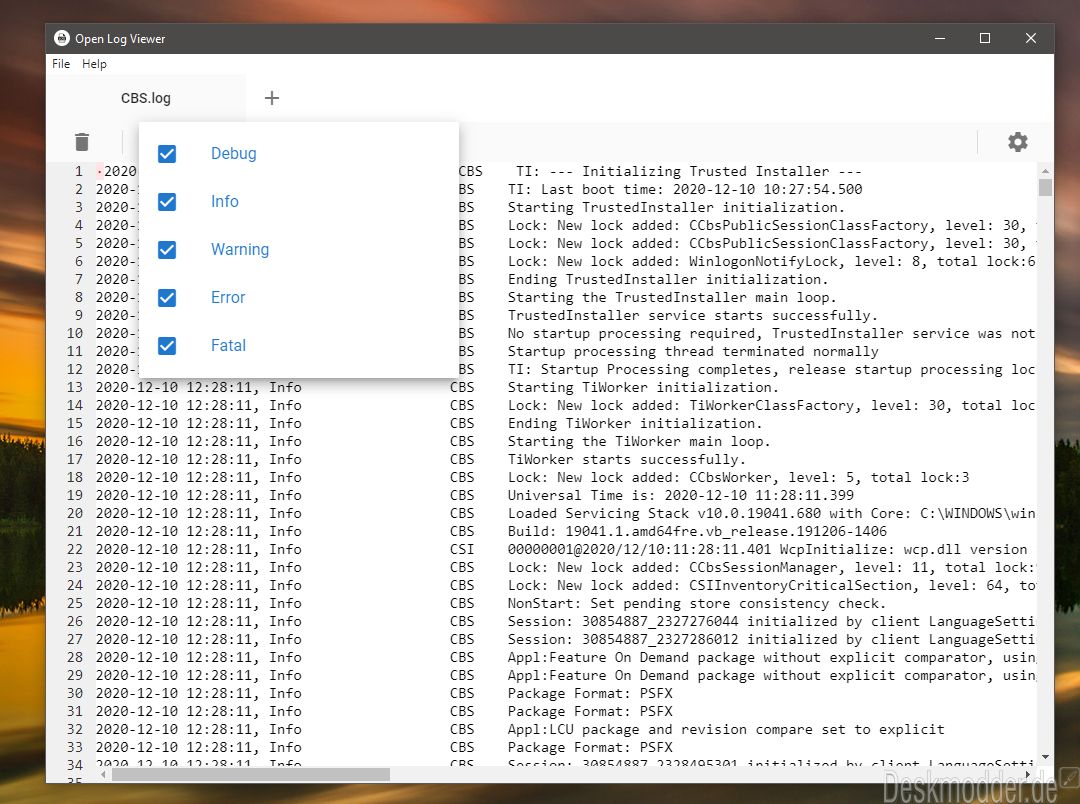Toggle the Warning level checkbox

167,249
